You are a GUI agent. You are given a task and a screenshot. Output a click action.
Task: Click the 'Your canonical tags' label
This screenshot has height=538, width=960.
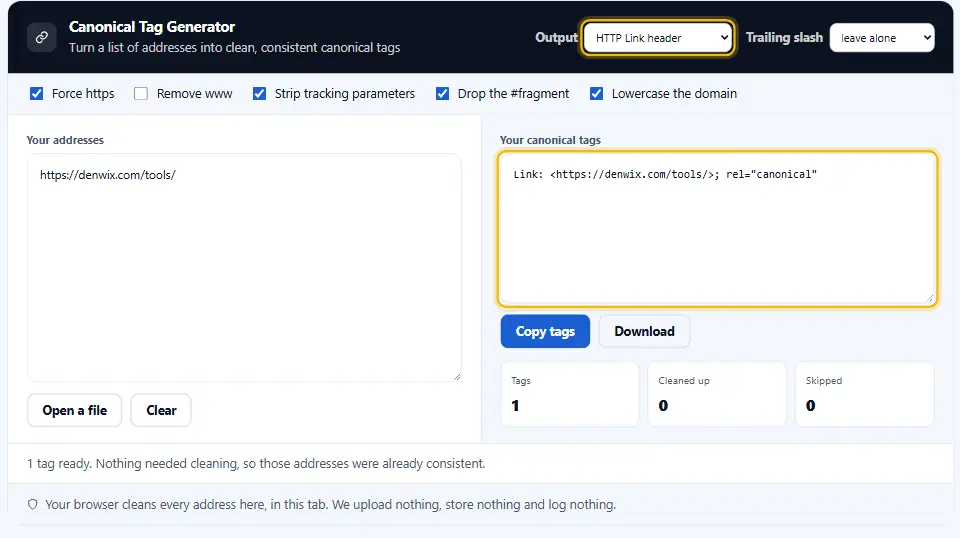[x=550, y=140]
